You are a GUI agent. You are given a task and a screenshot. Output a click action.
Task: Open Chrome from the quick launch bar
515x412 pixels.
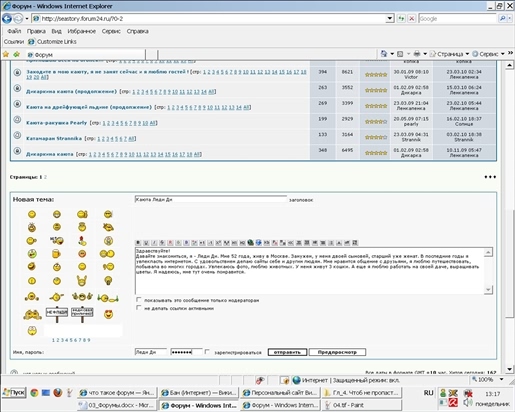34,393
